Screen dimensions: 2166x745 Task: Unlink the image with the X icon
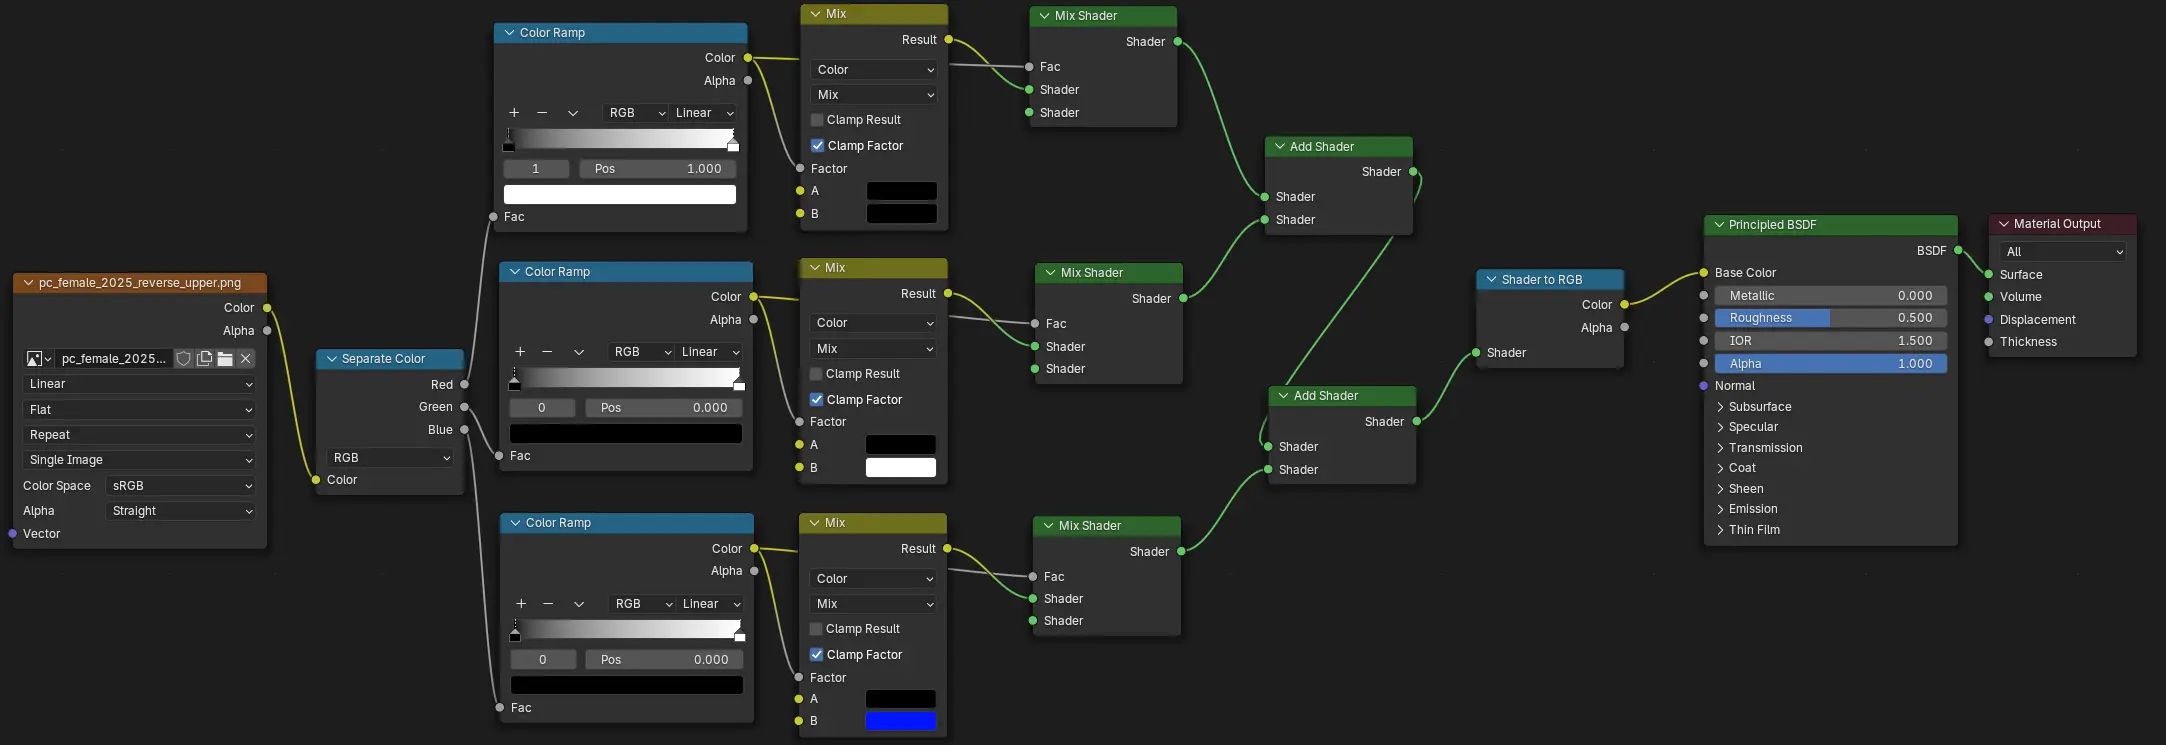tap(246, 358)
